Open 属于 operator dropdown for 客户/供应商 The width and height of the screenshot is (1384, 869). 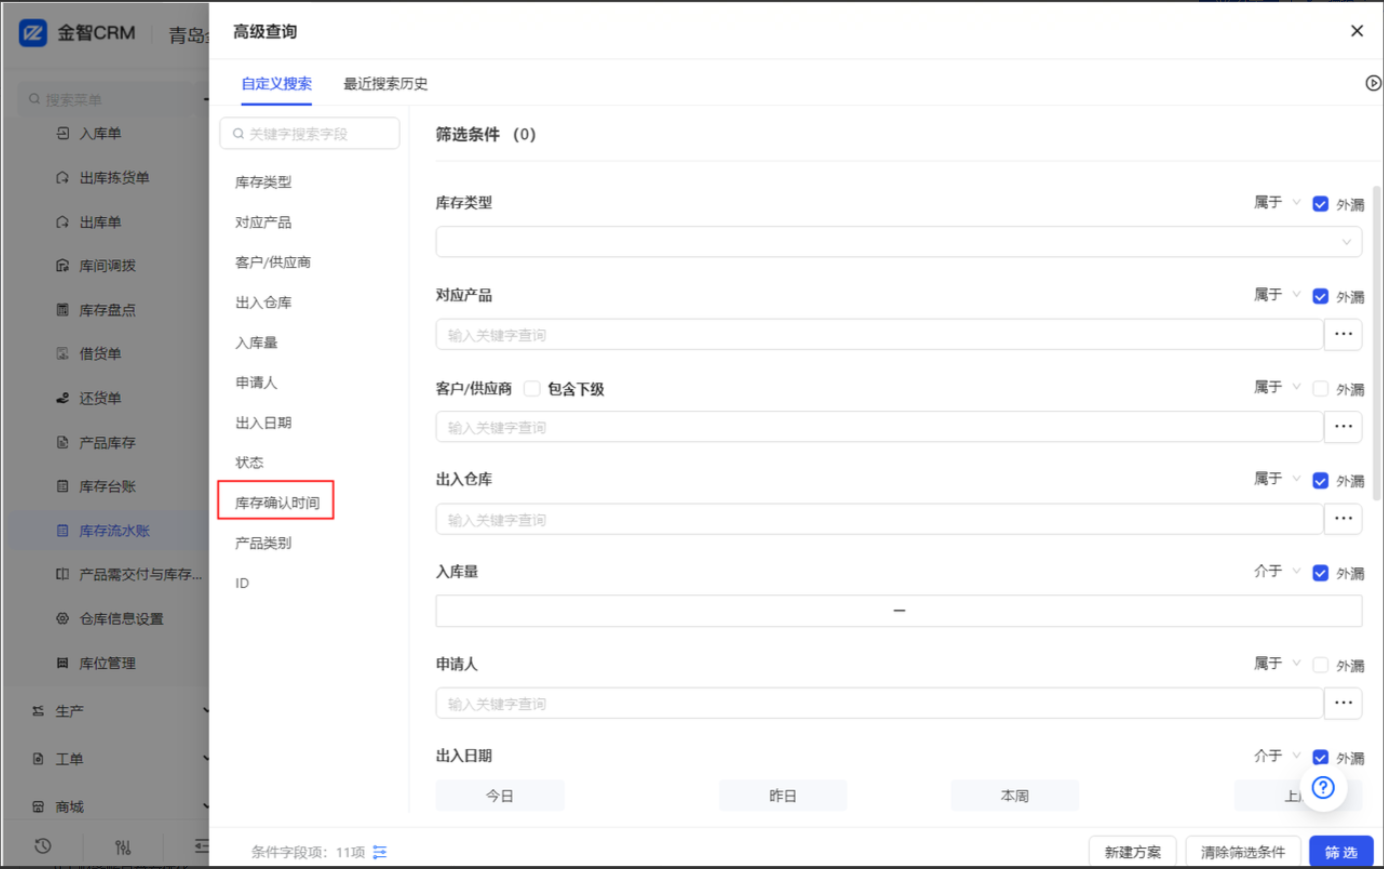(x=1277, y=386)
